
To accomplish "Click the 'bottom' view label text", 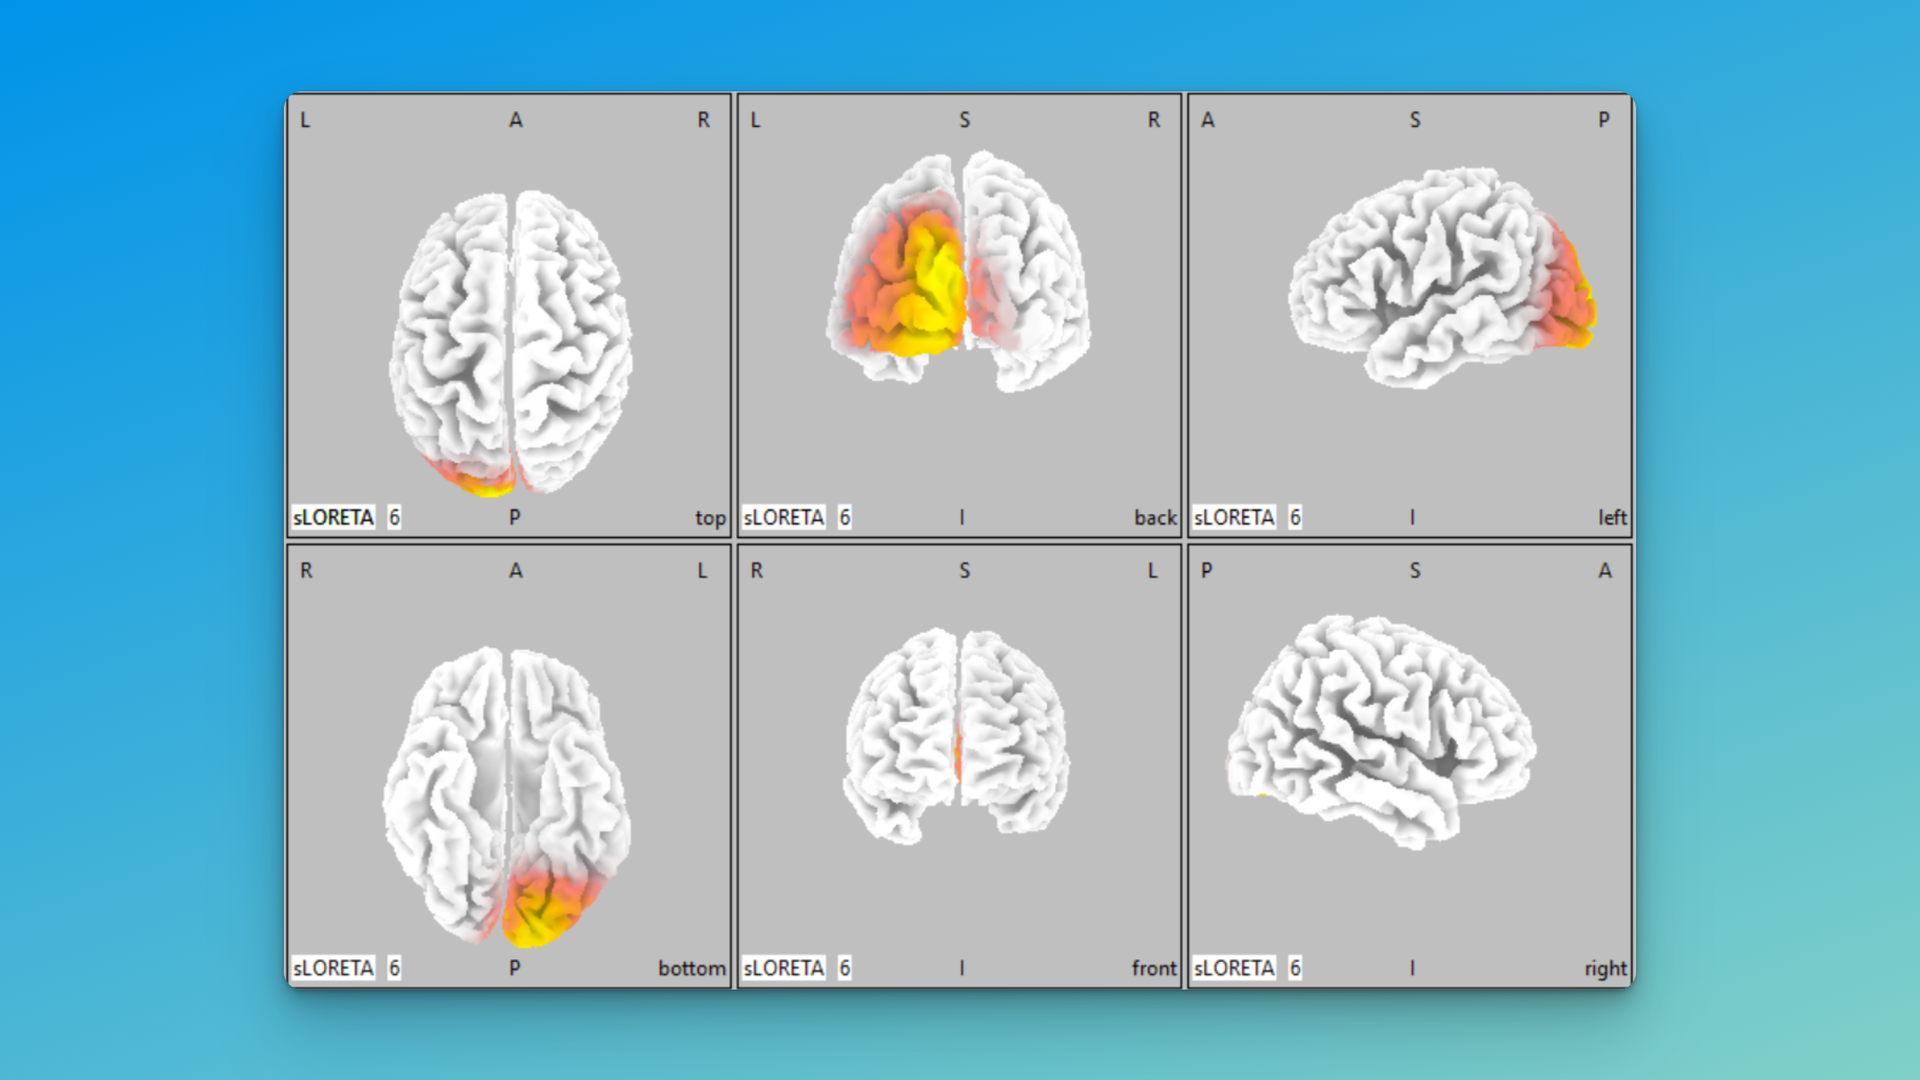I will 691,968.
